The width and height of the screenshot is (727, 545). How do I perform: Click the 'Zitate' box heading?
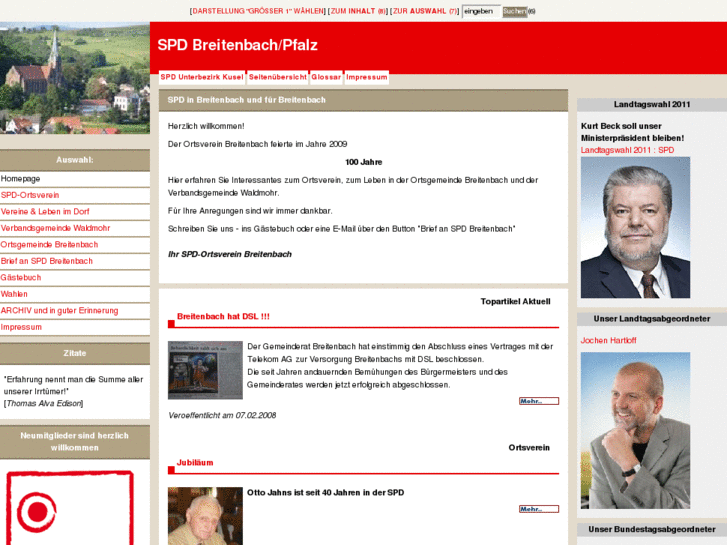click(x=75, y=353)
